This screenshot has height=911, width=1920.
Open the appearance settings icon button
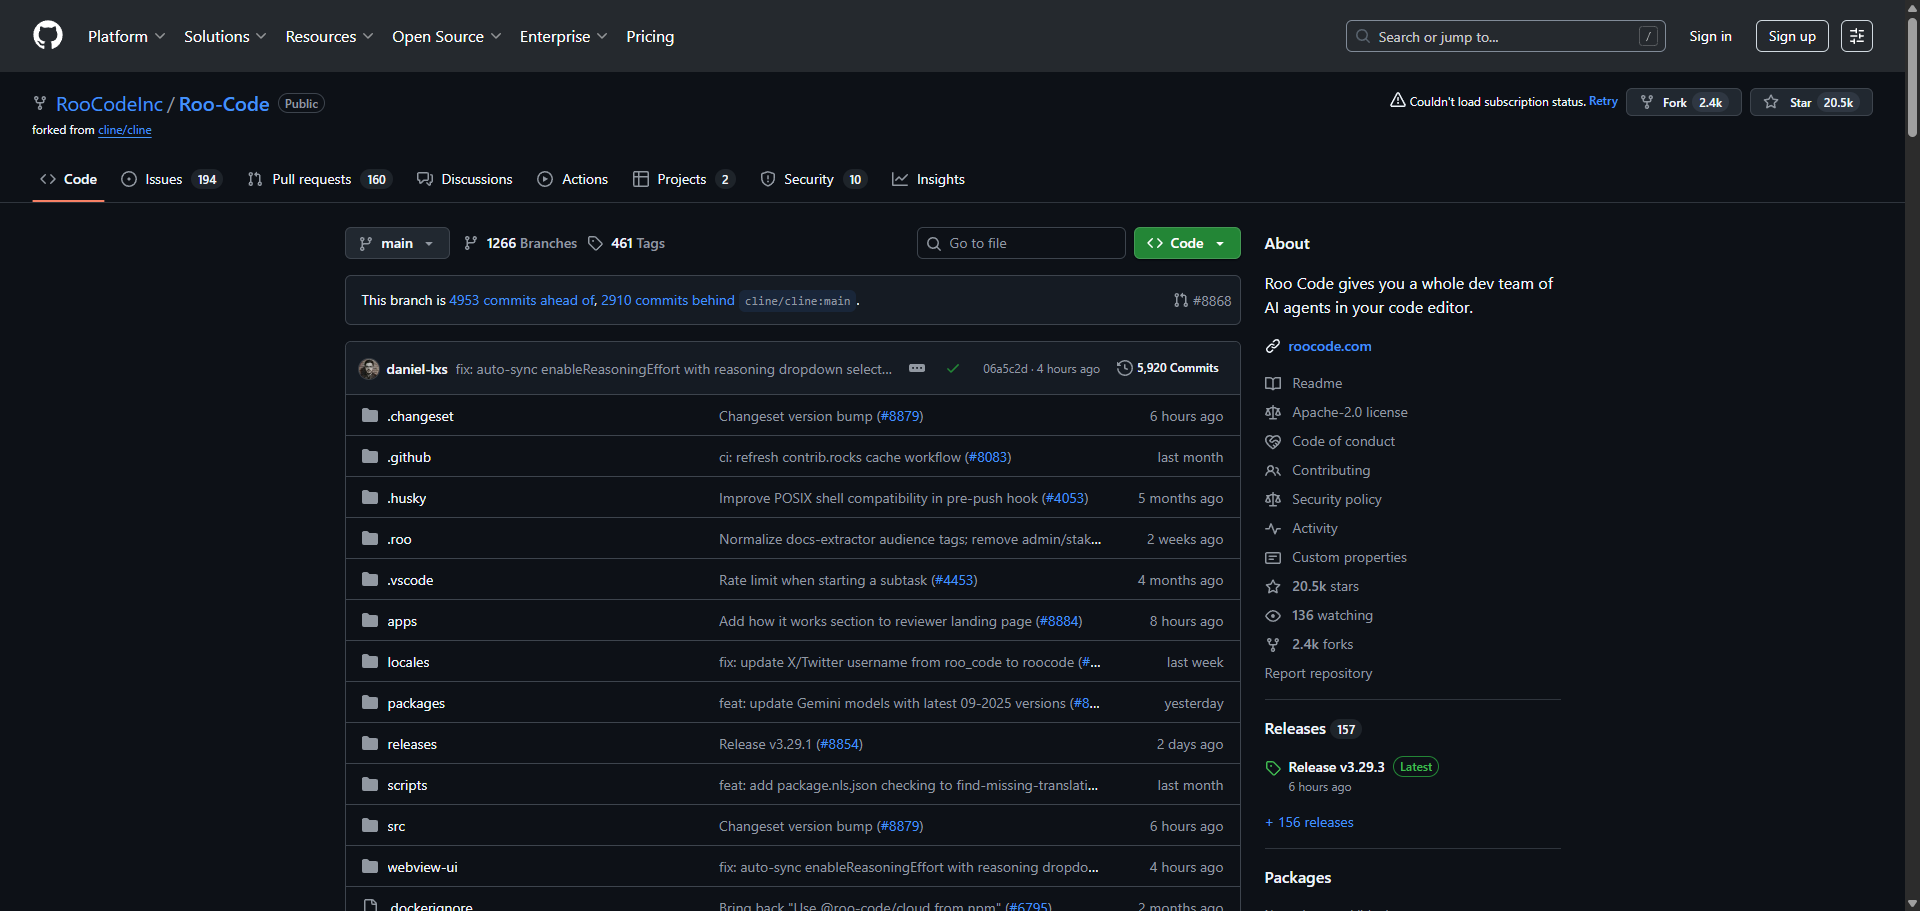pyautogui.click(x=1856, y=36)
